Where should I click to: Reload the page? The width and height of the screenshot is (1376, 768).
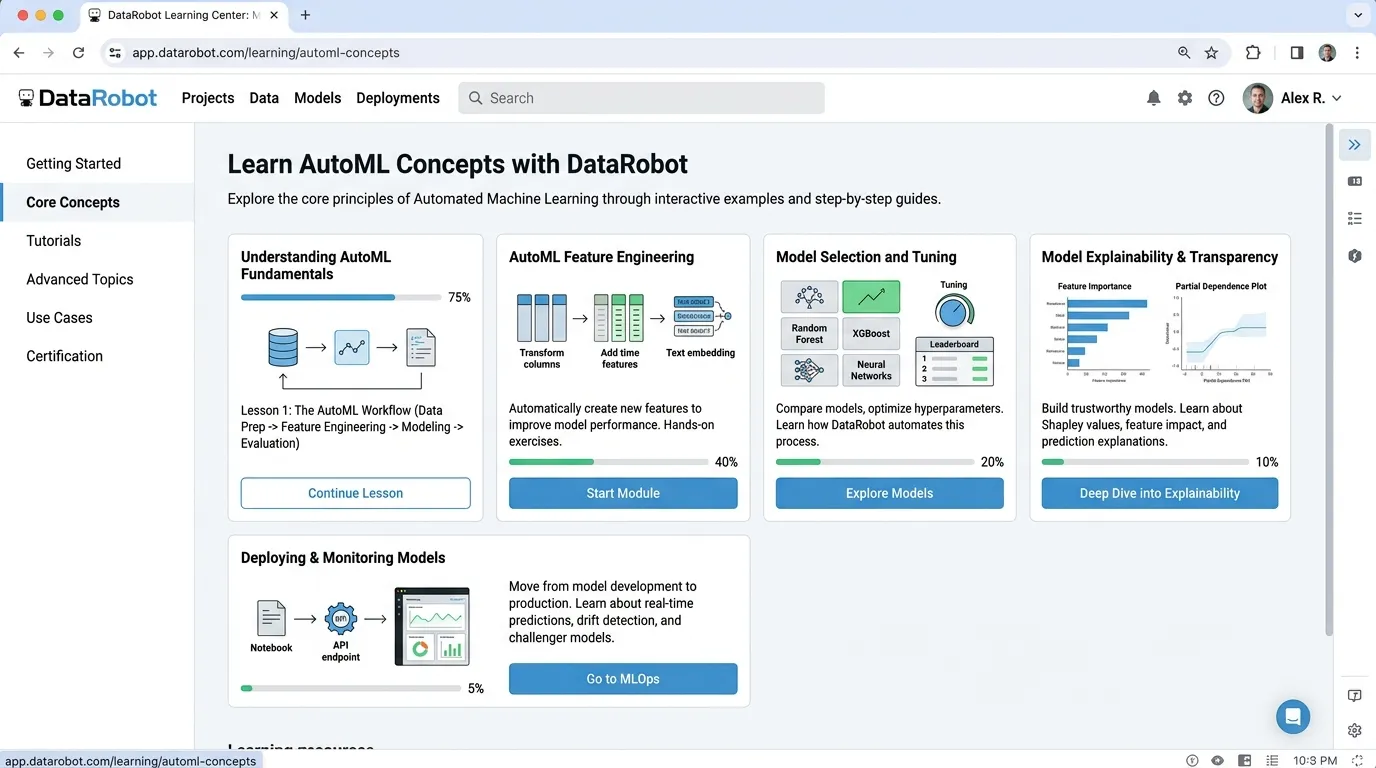[x=78, y=53]
